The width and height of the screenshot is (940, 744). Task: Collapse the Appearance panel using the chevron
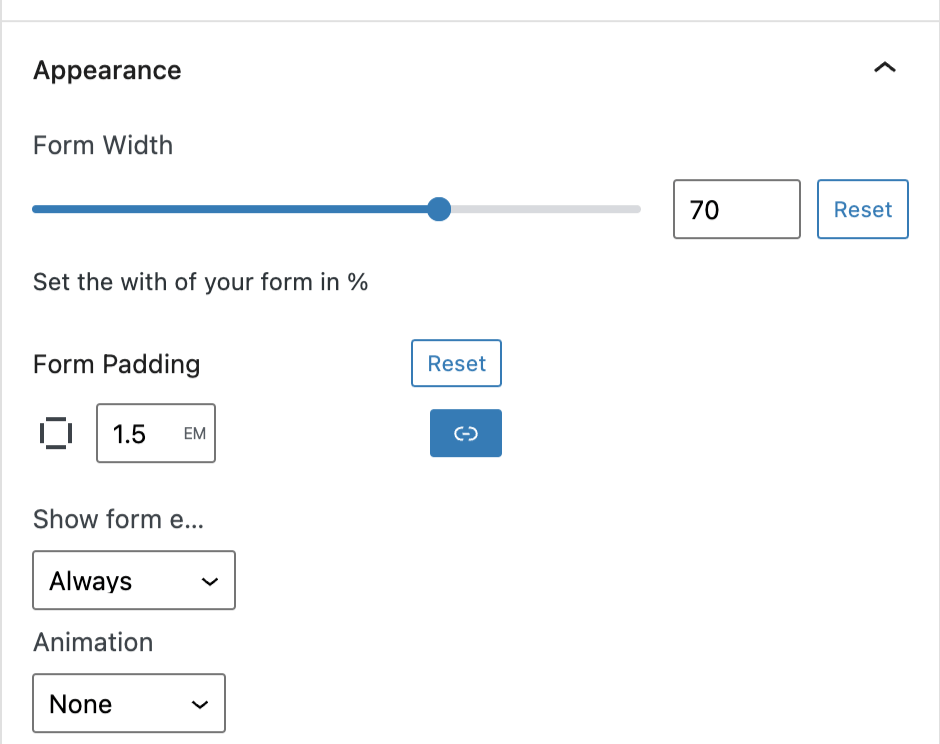pos(885,68)
